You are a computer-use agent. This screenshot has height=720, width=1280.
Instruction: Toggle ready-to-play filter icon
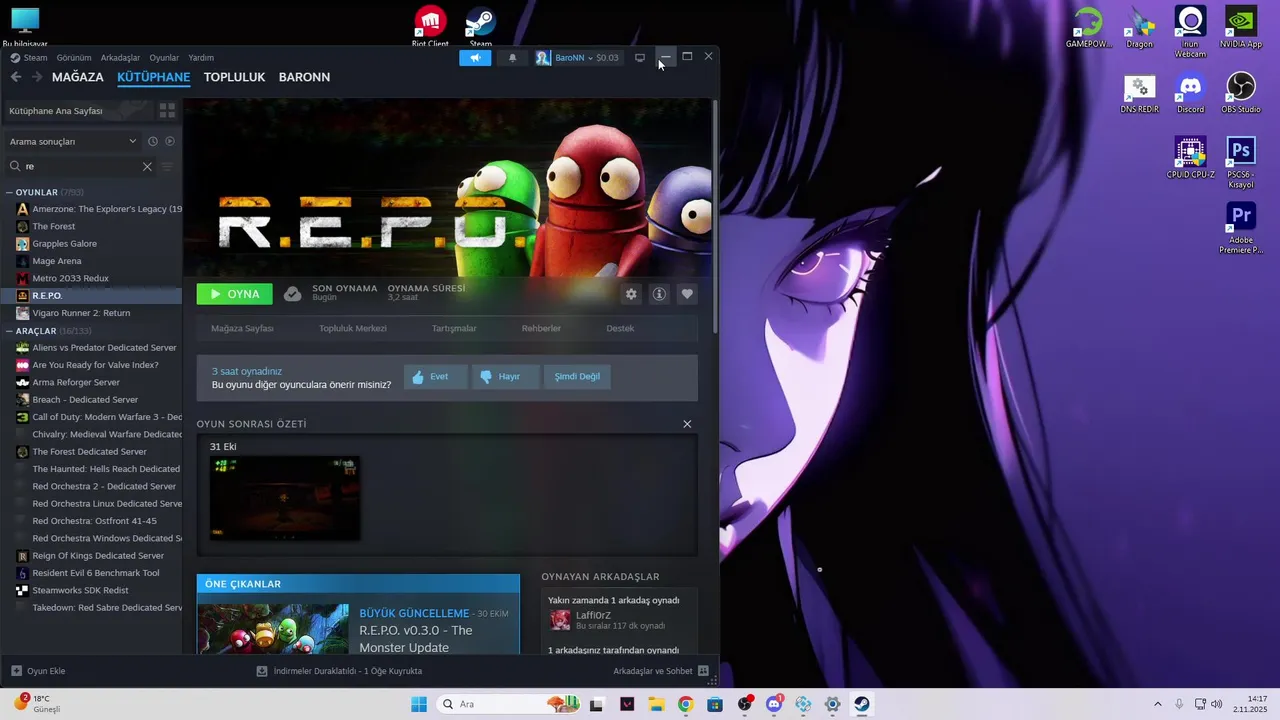[170, 141]
